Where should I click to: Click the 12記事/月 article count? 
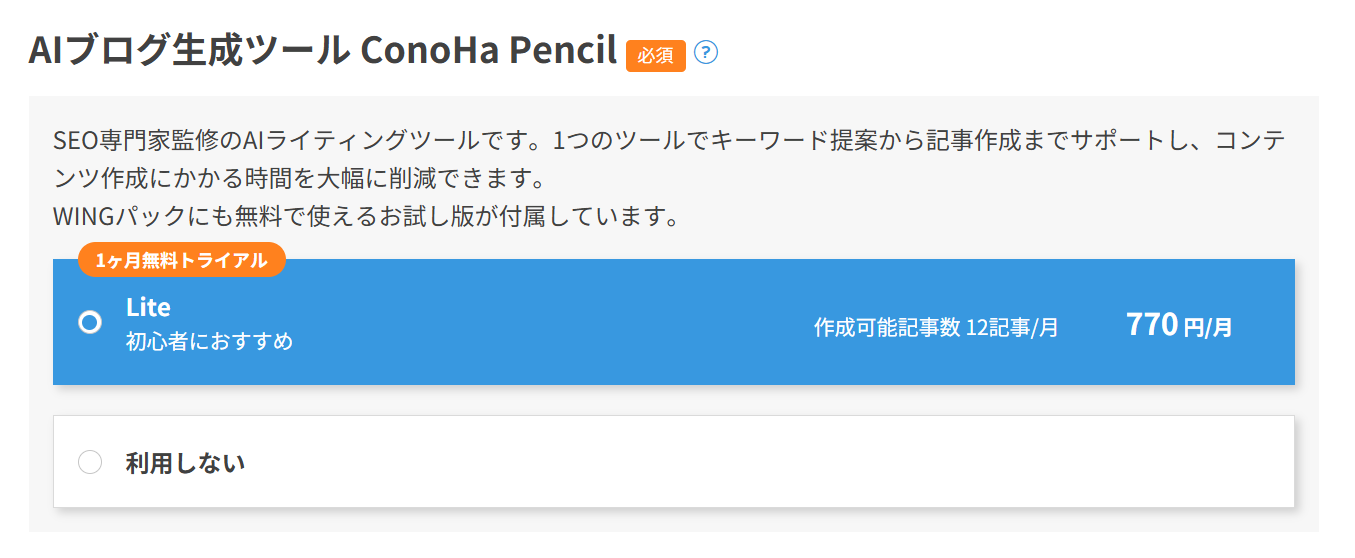(1012, 327)
